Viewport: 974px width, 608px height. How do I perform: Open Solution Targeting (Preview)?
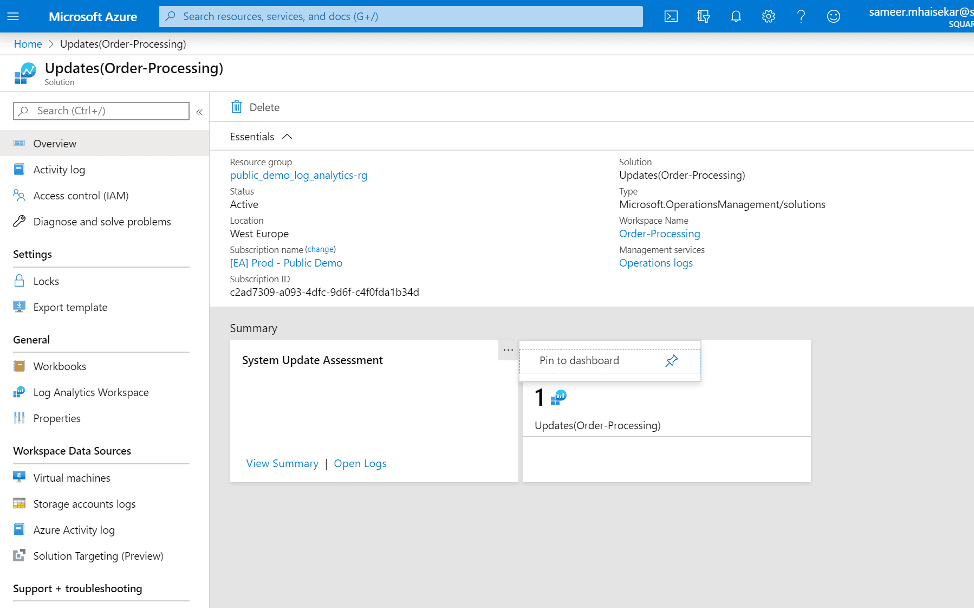(104, 556)
